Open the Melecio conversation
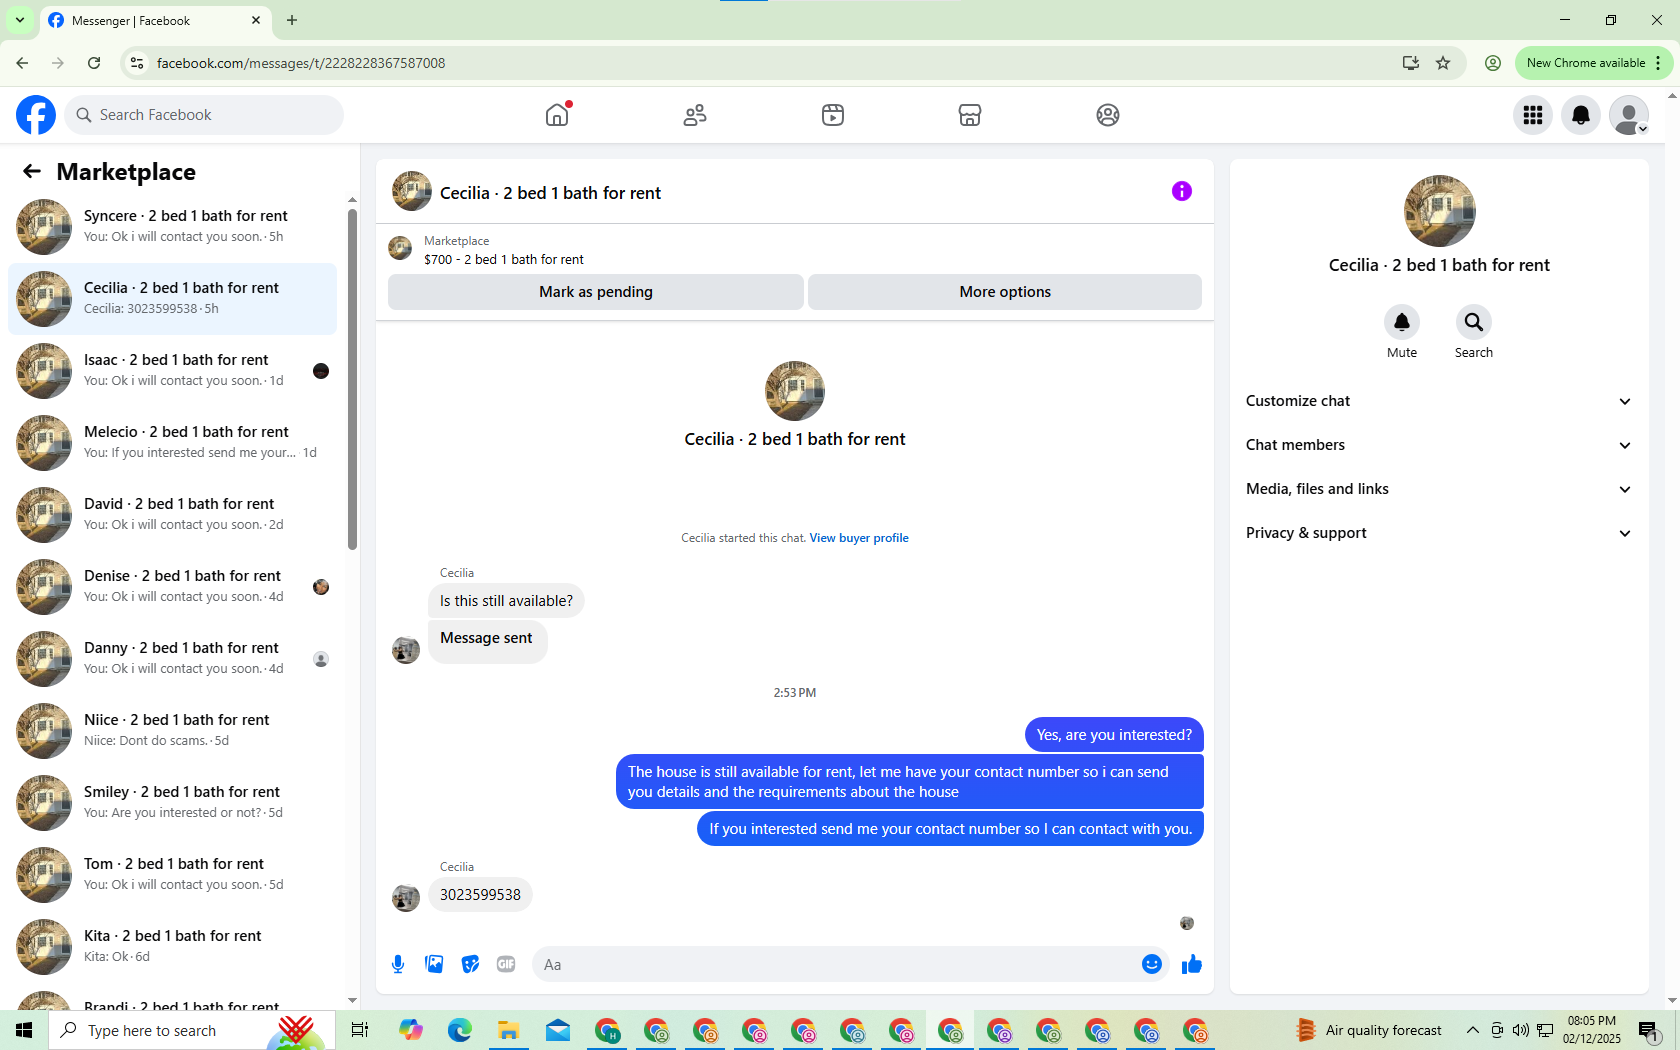 tap(172, 443)
